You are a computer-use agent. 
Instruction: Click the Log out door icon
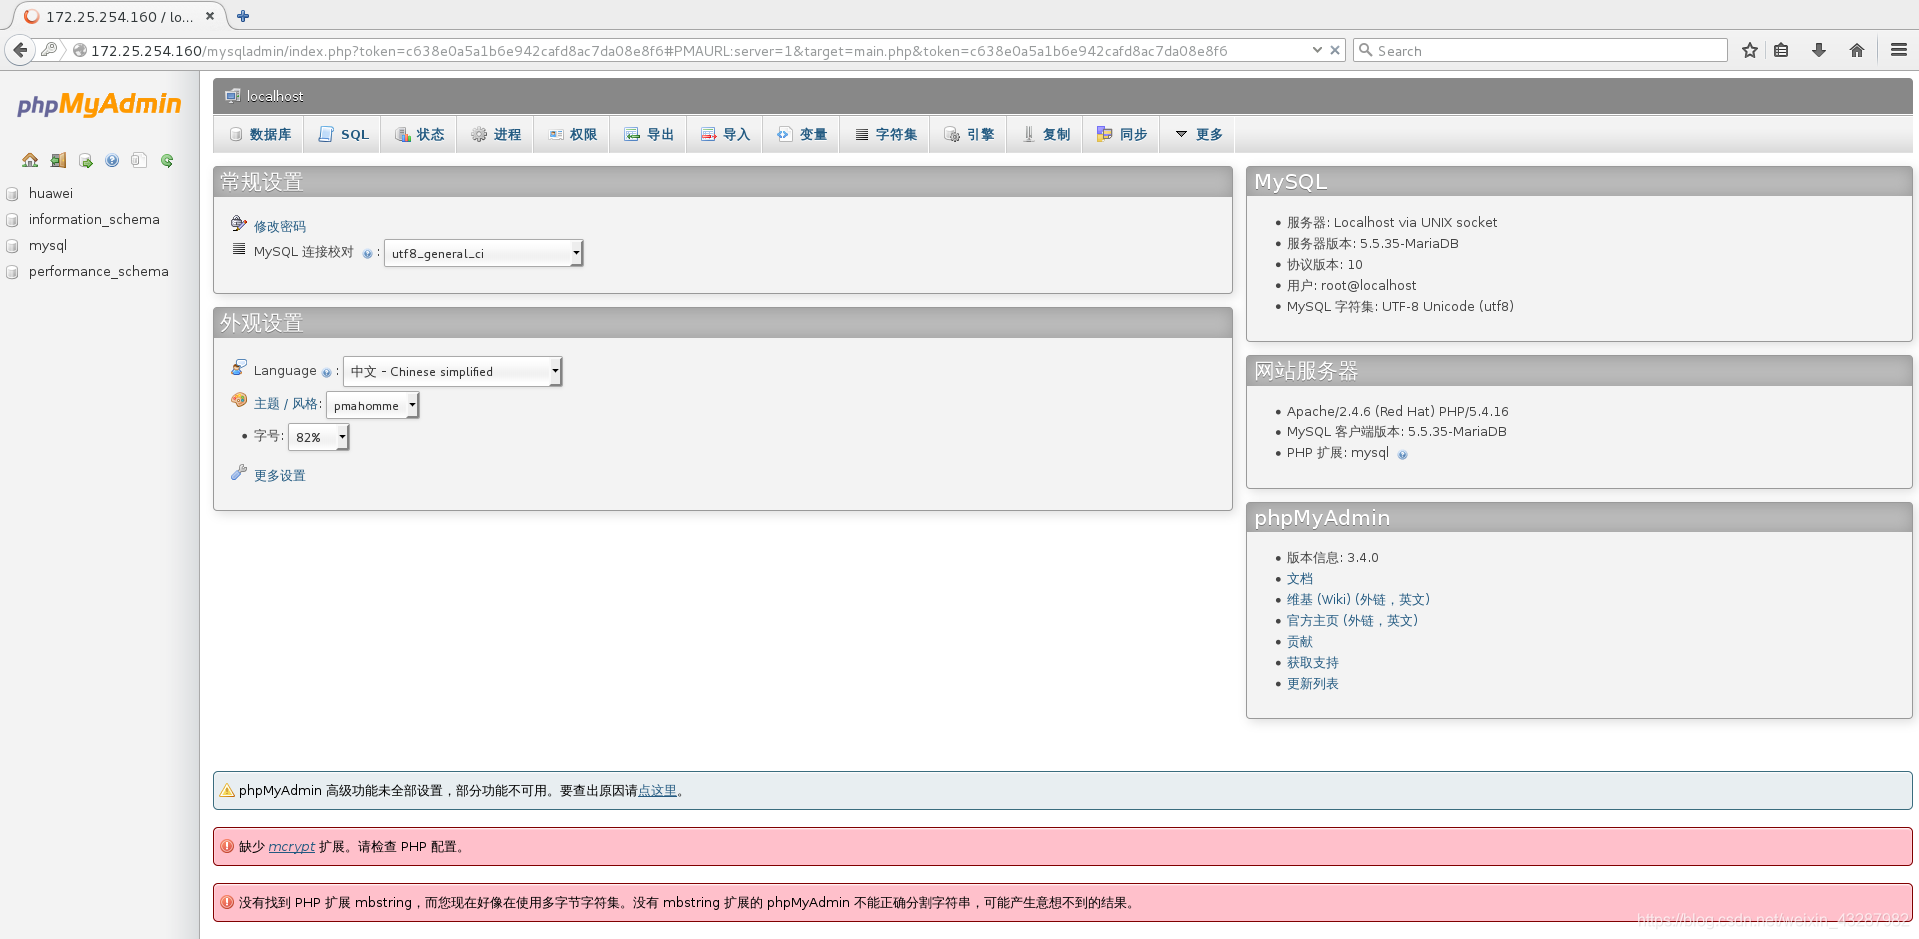[x=58, y=160]
